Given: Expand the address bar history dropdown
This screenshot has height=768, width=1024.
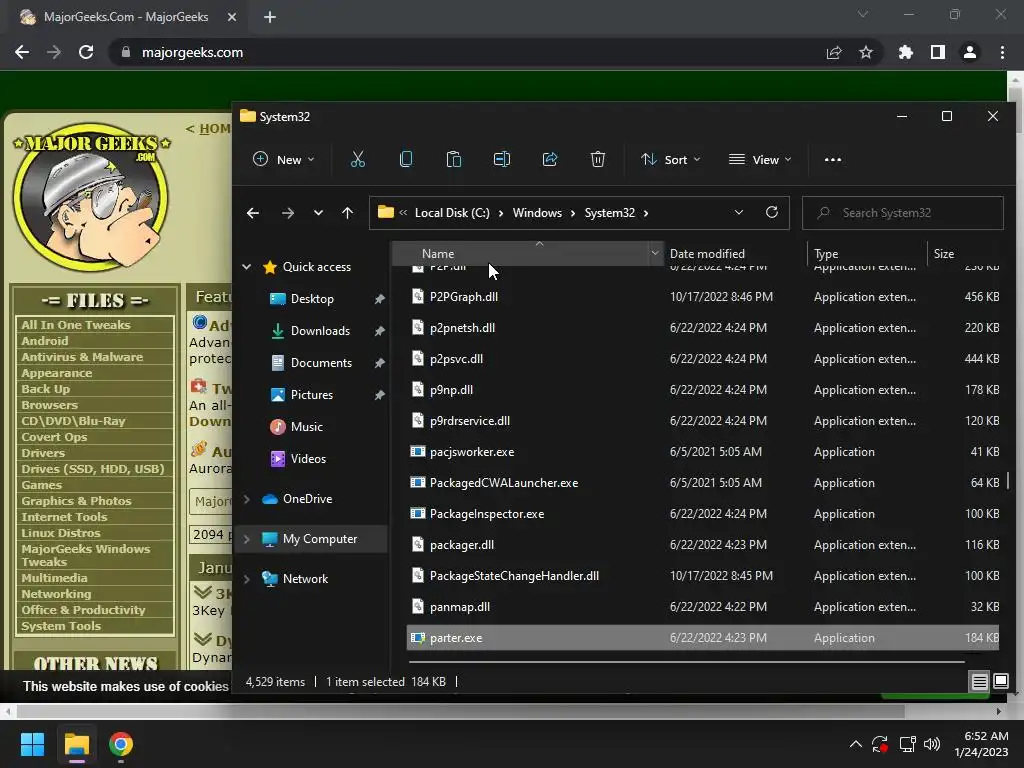Looking at the screenshot, I should (x=739, y=212).
